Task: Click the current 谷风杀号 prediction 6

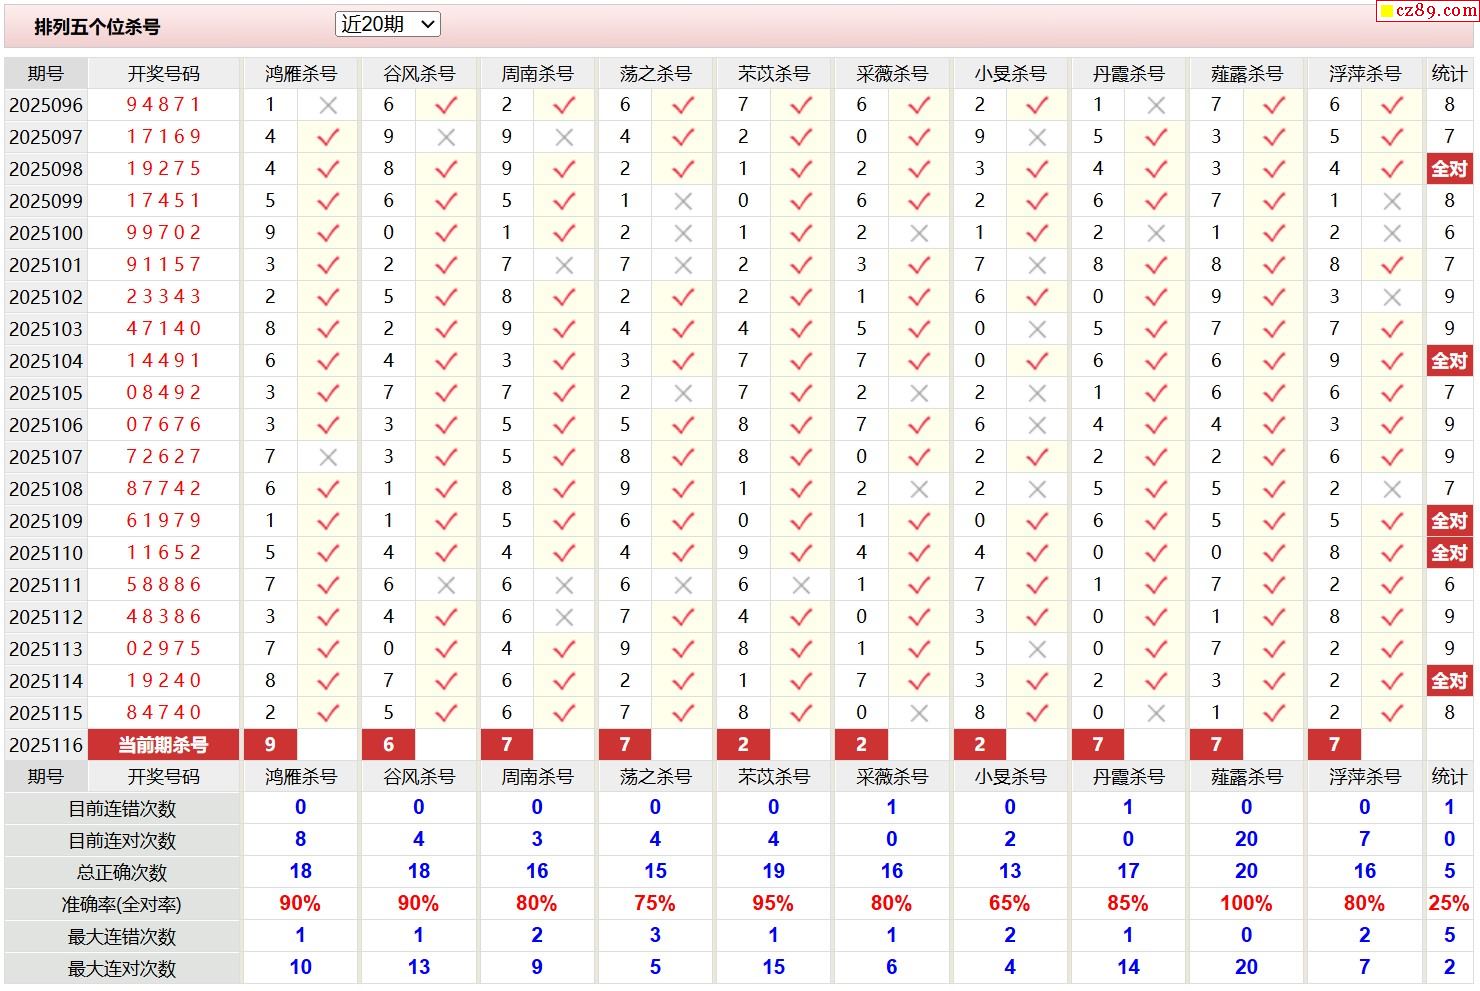Action: [x=388, y=745]
